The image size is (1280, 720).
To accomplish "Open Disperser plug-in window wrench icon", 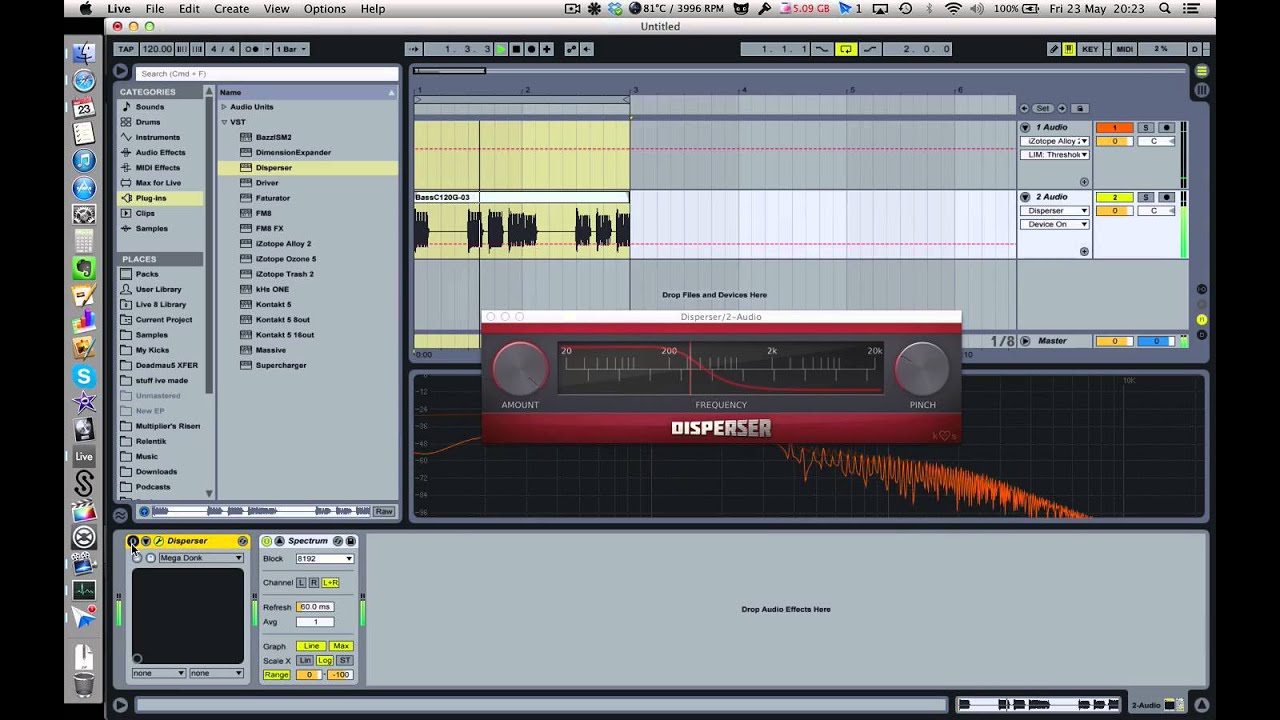I will [158, 541].
